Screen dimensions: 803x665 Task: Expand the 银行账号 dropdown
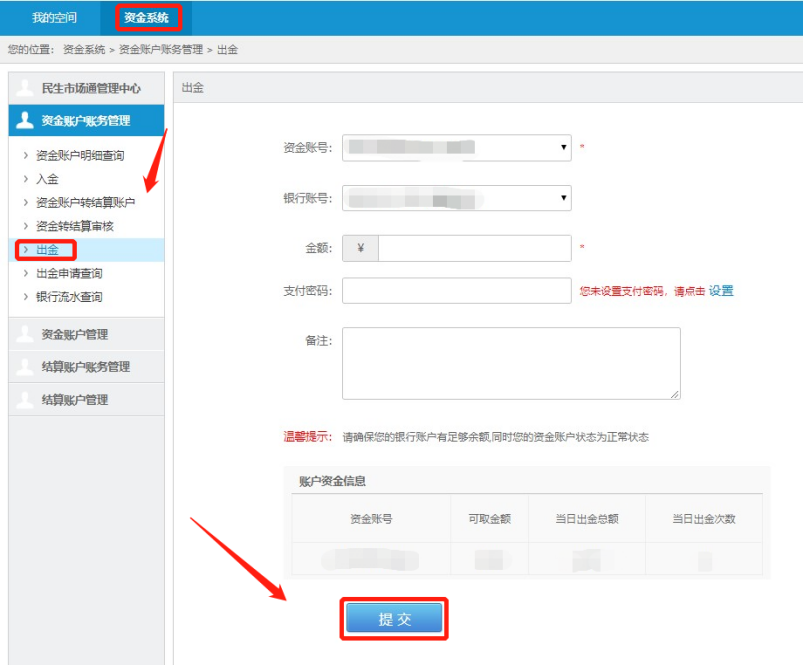tap(456, 198)
